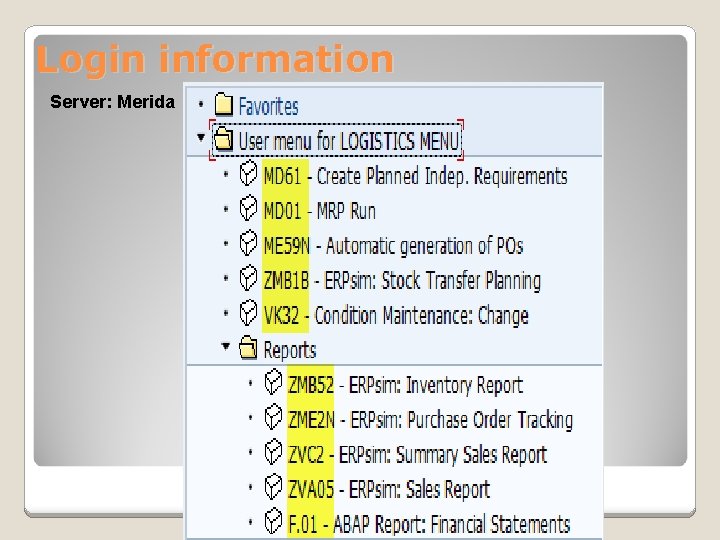Collapse the Reports folder arrow
Viewport: 720px width, 540px height.
click(225, 346)
